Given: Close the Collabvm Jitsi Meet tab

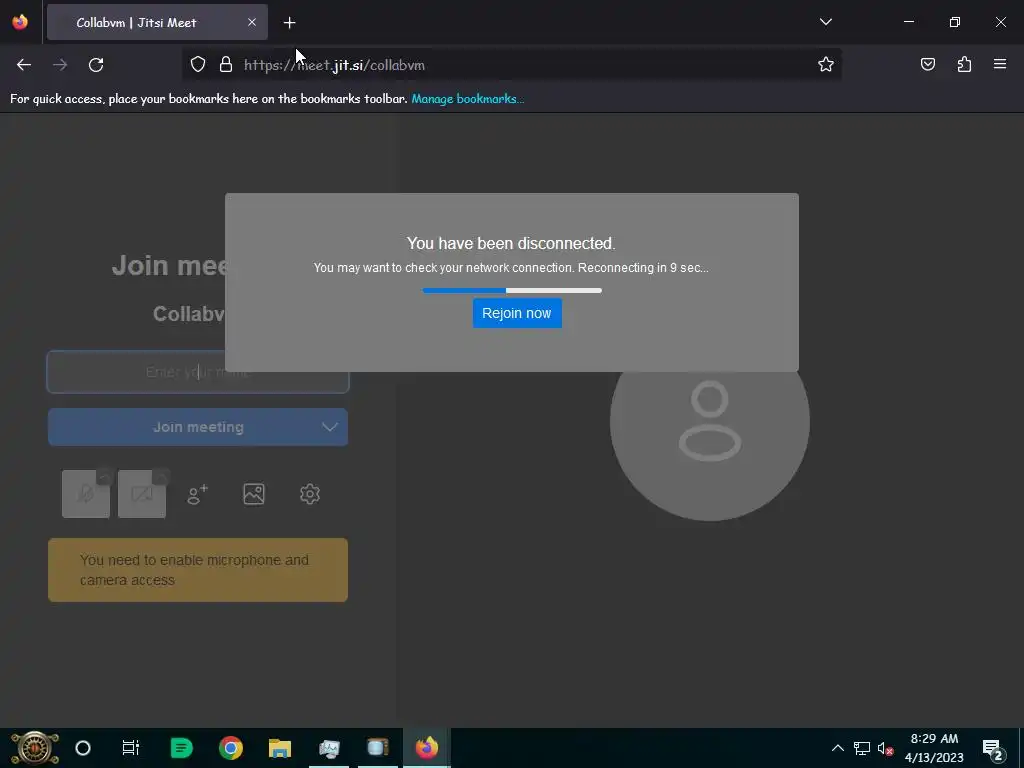Looking at the screenshot, I should click(x=252, y=22).
